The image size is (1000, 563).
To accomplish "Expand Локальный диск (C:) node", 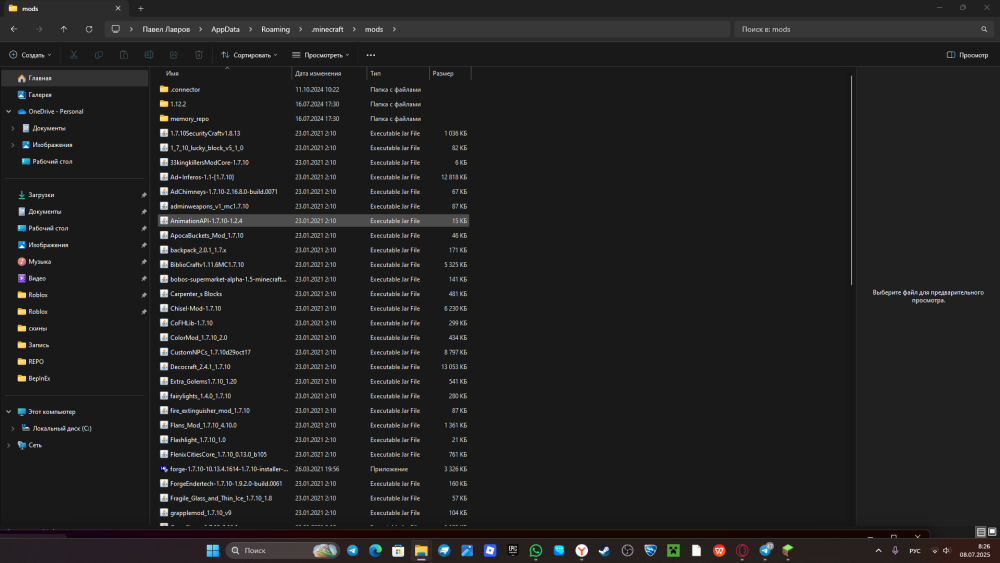I will pyautogui.click(x=13, y=428).
